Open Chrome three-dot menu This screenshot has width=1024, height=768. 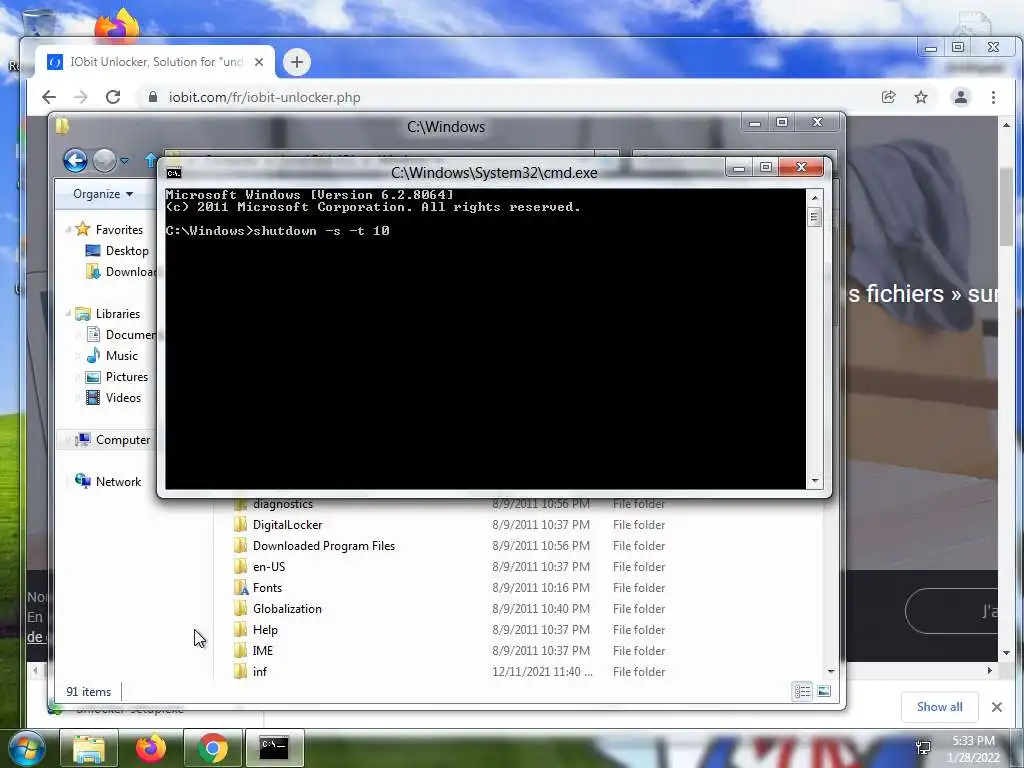pyautogui.click(x=993, y=97)
